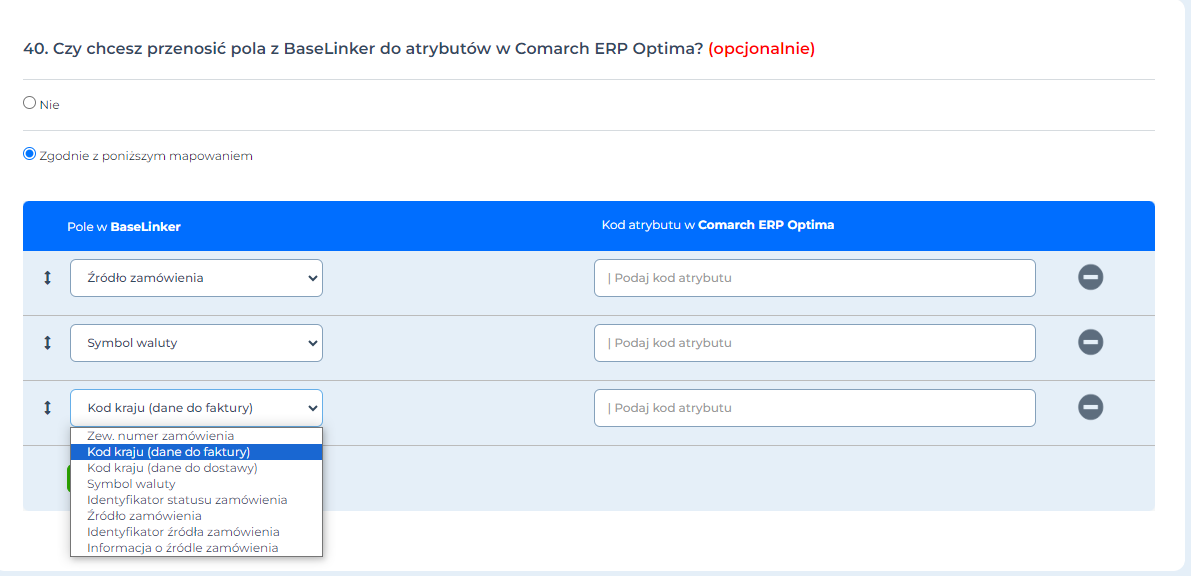Grab reorder handle for Źródło zamówienia row
The image size is (1191, 576).
tap(47, 278)
